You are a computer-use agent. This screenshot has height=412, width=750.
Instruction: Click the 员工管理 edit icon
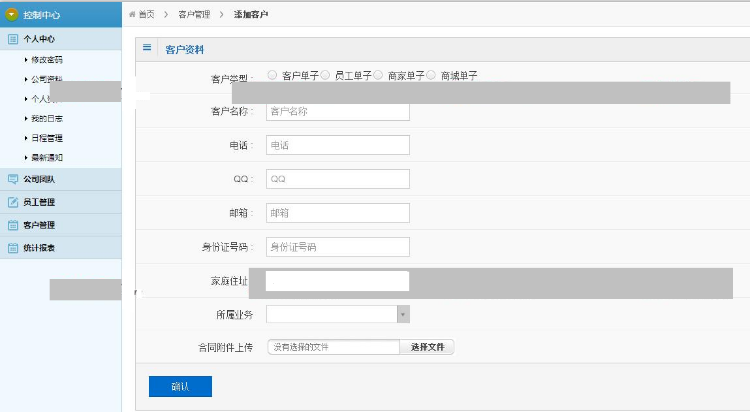[x=13, y=202]
